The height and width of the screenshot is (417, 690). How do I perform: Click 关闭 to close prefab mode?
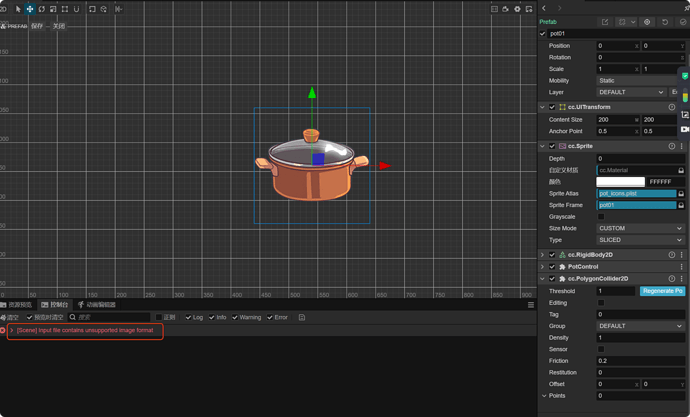click(x=59, y=26)
